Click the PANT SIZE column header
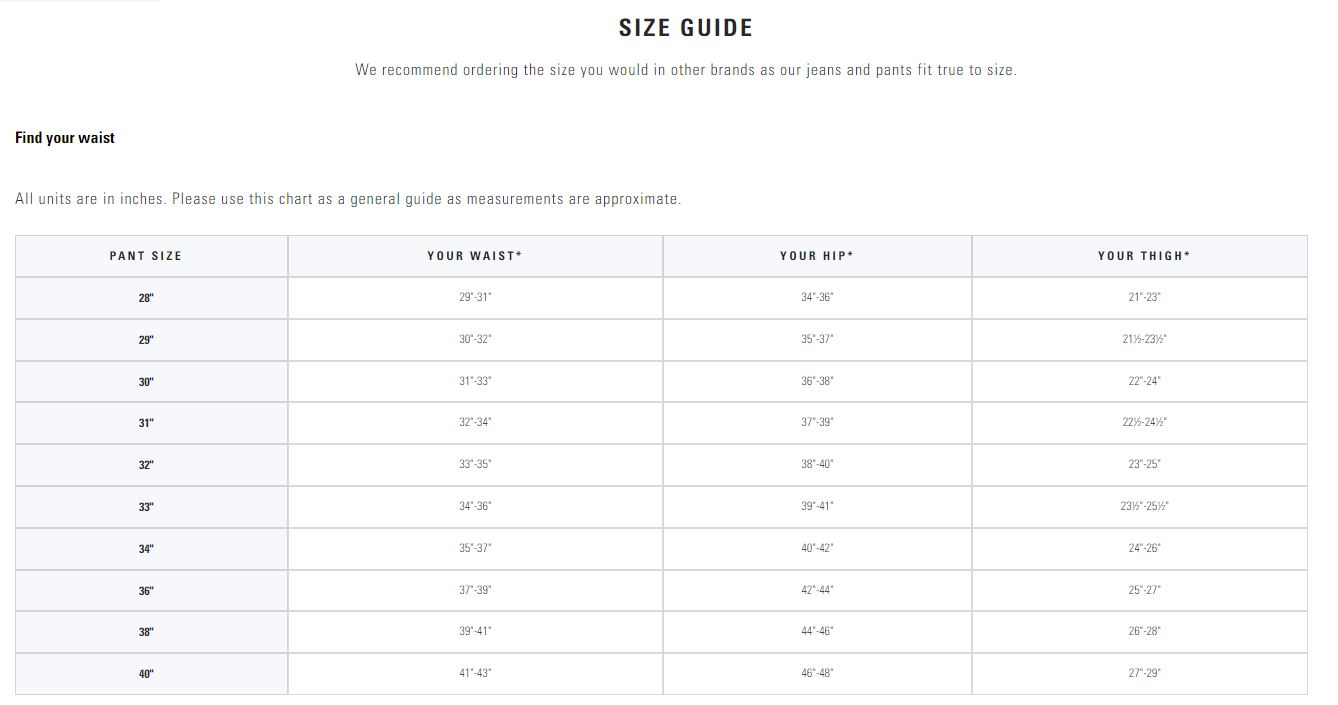1338x705 pixels. (x=146, y=256)
